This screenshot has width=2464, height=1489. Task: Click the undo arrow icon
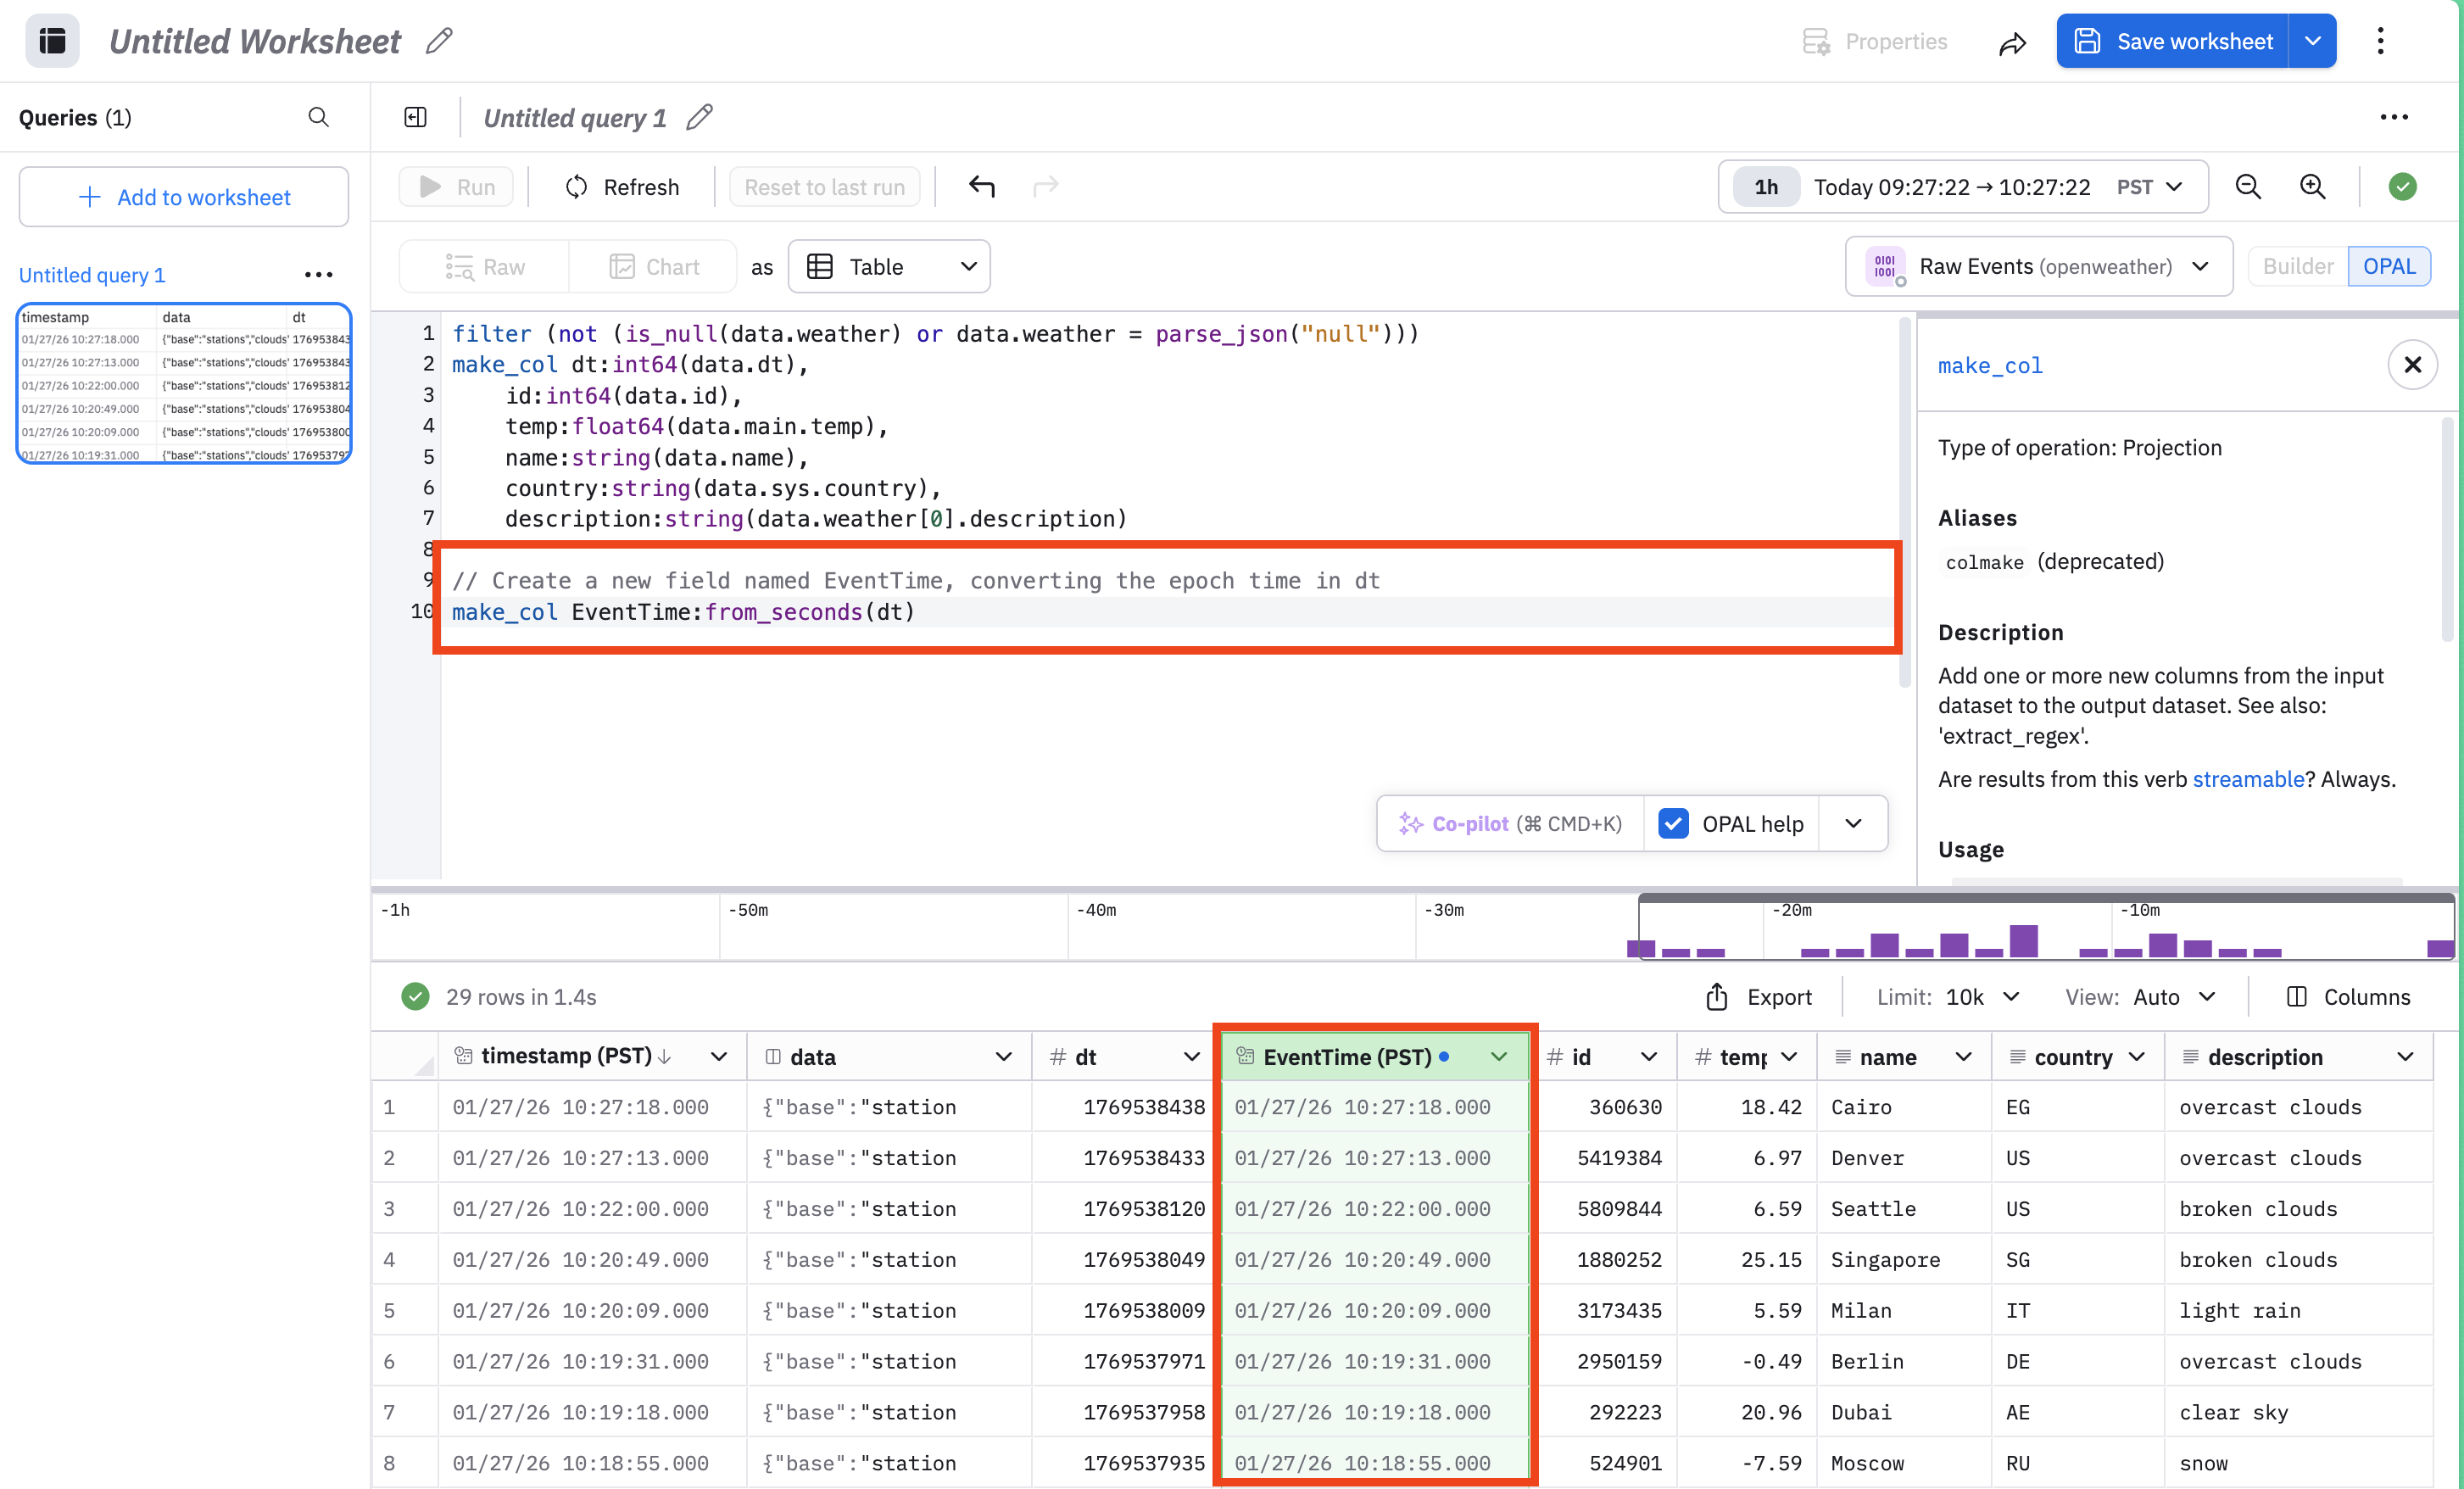[981, 187]
